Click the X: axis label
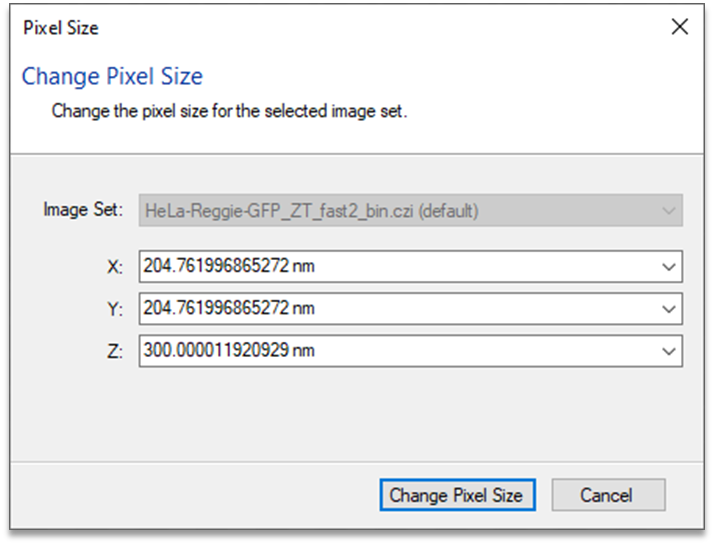This screenshot has height=545, width=714. click(115, 267)
